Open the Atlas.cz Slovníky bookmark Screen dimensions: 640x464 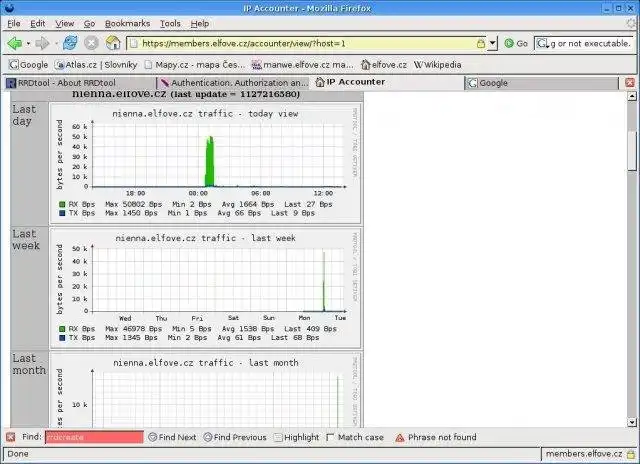(x=96, y=65)
